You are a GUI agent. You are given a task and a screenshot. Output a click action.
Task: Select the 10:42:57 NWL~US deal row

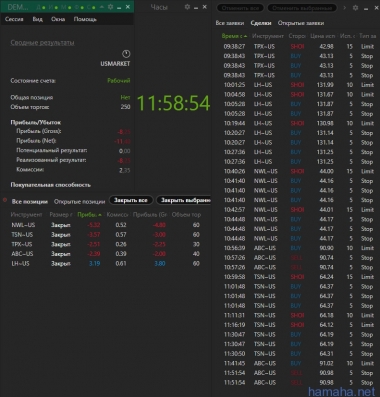coord(297,210)
